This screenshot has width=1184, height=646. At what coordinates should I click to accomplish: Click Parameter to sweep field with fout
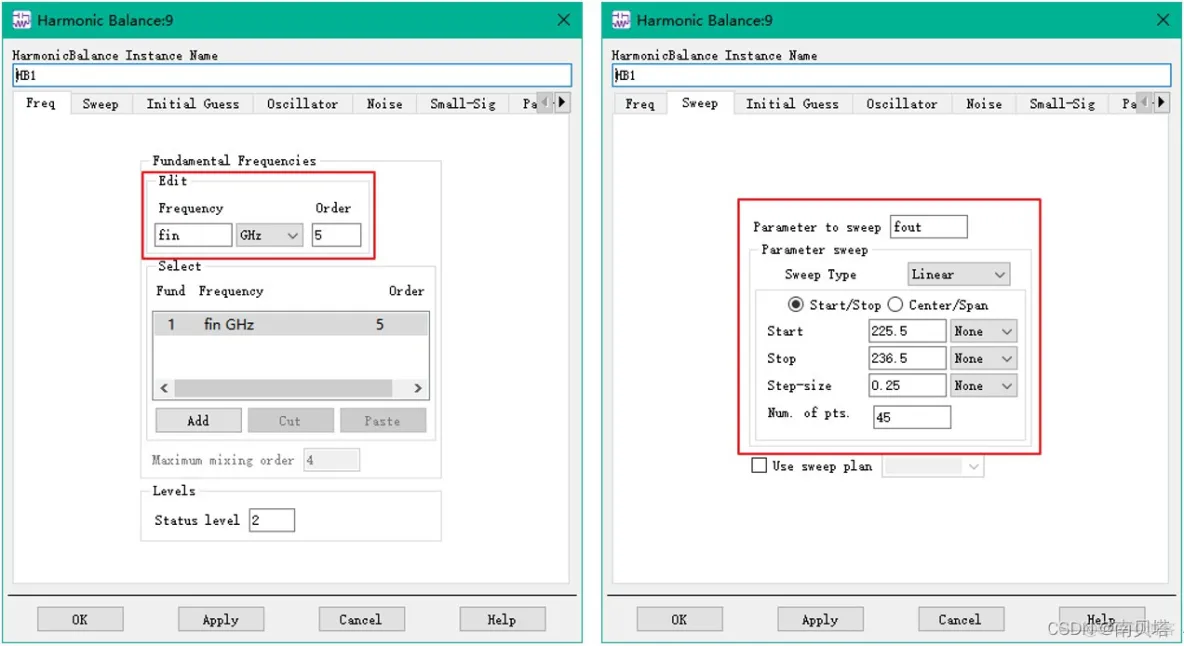[x=929, y=227]
